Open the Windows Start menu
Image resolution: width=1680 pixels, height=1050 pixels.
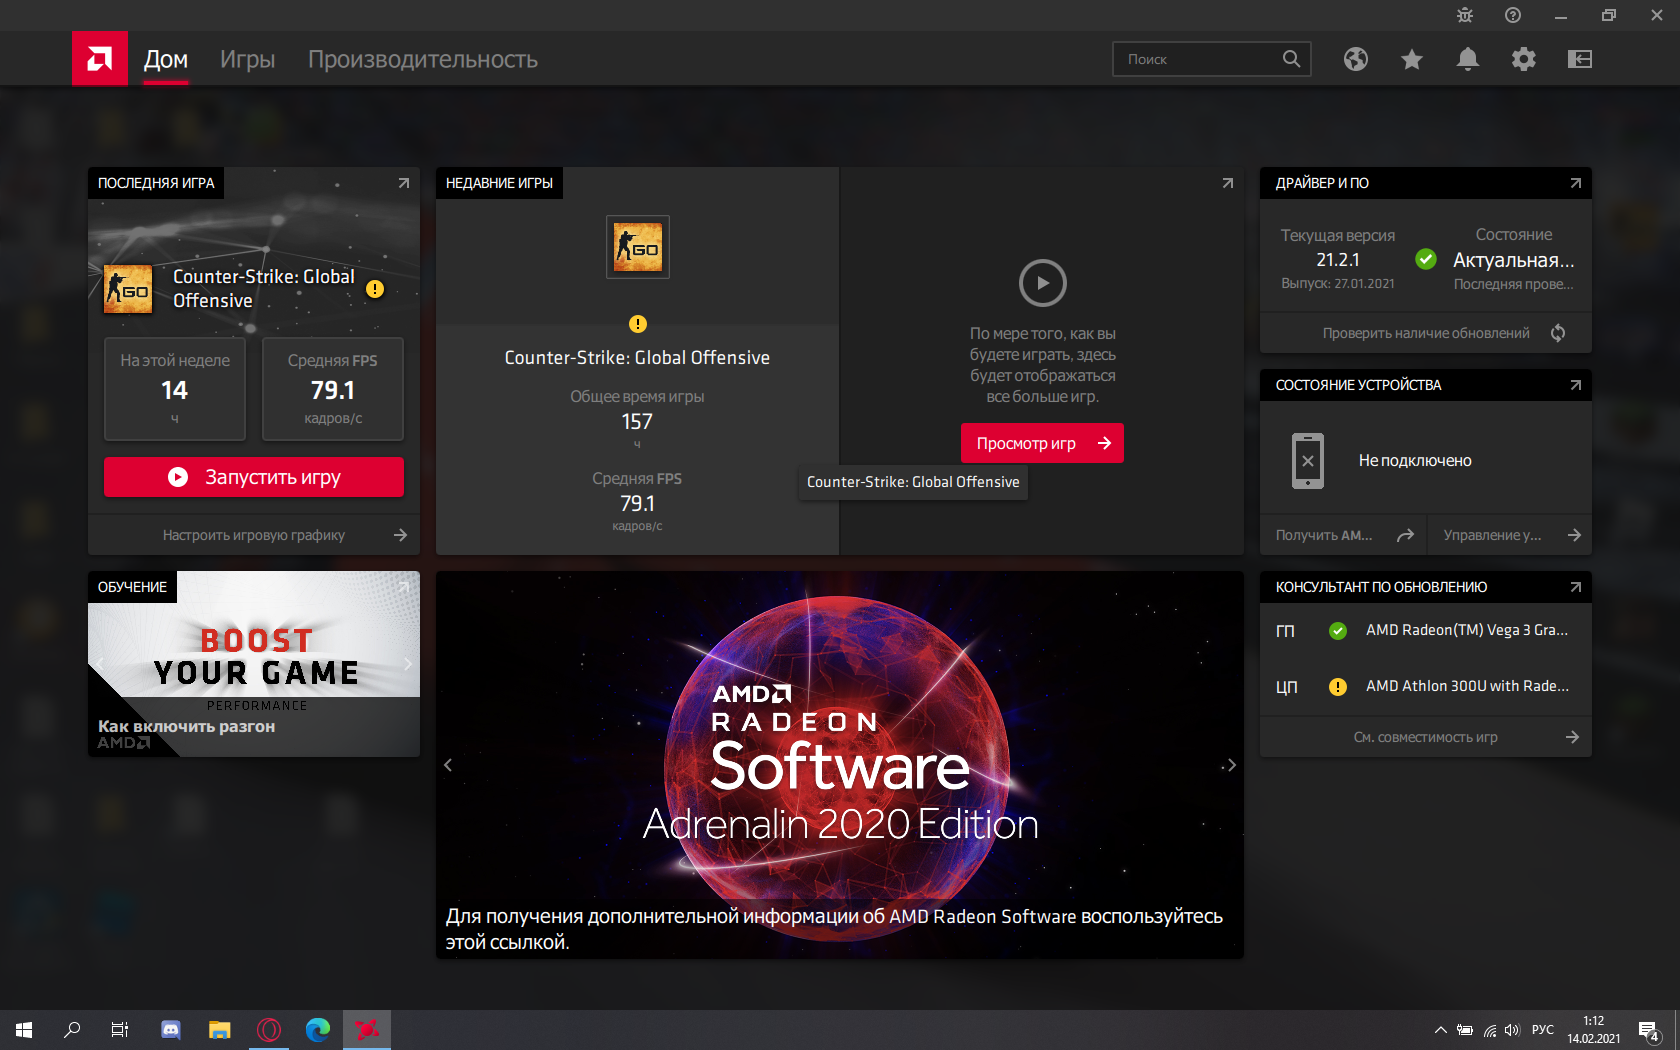tap(24, 1030)
